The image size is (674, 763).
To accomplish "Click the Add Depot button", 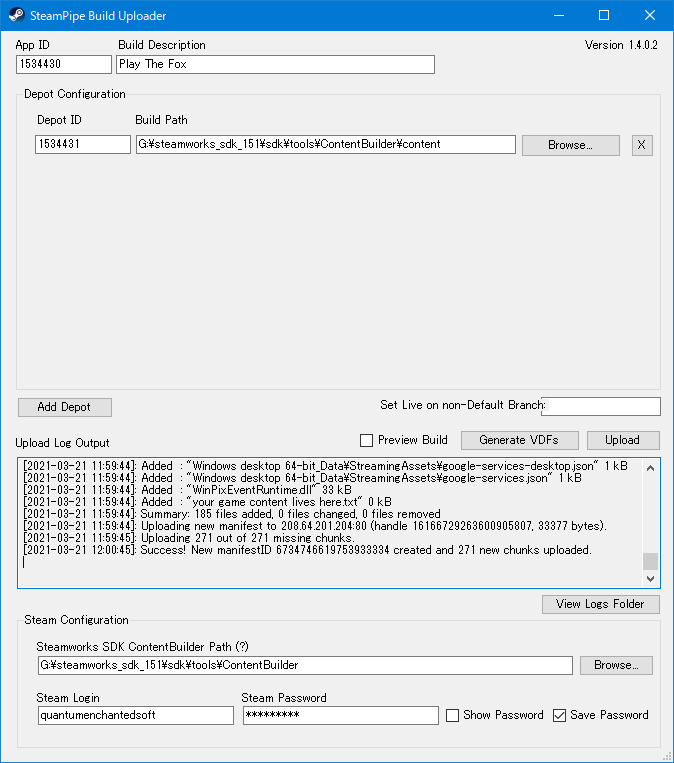I will [x=65, y=407].
